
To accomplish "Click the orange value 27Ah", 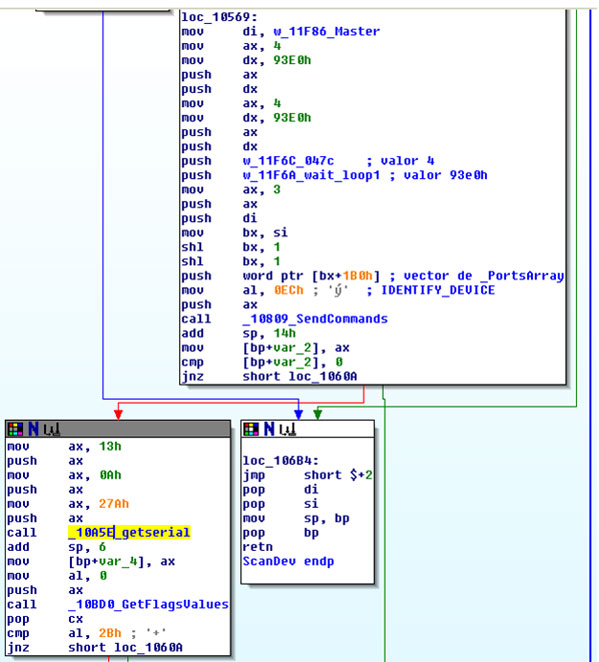I will [x=114, y=504].
